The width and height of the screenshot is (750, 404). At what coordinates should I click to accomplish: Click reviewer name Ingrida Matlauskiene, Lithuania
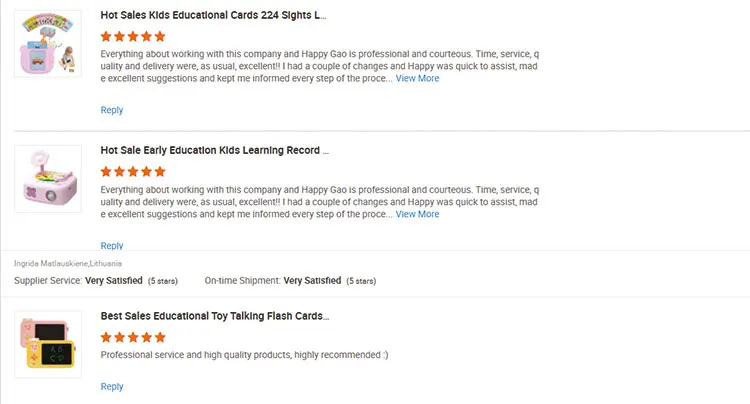point(68,263)
